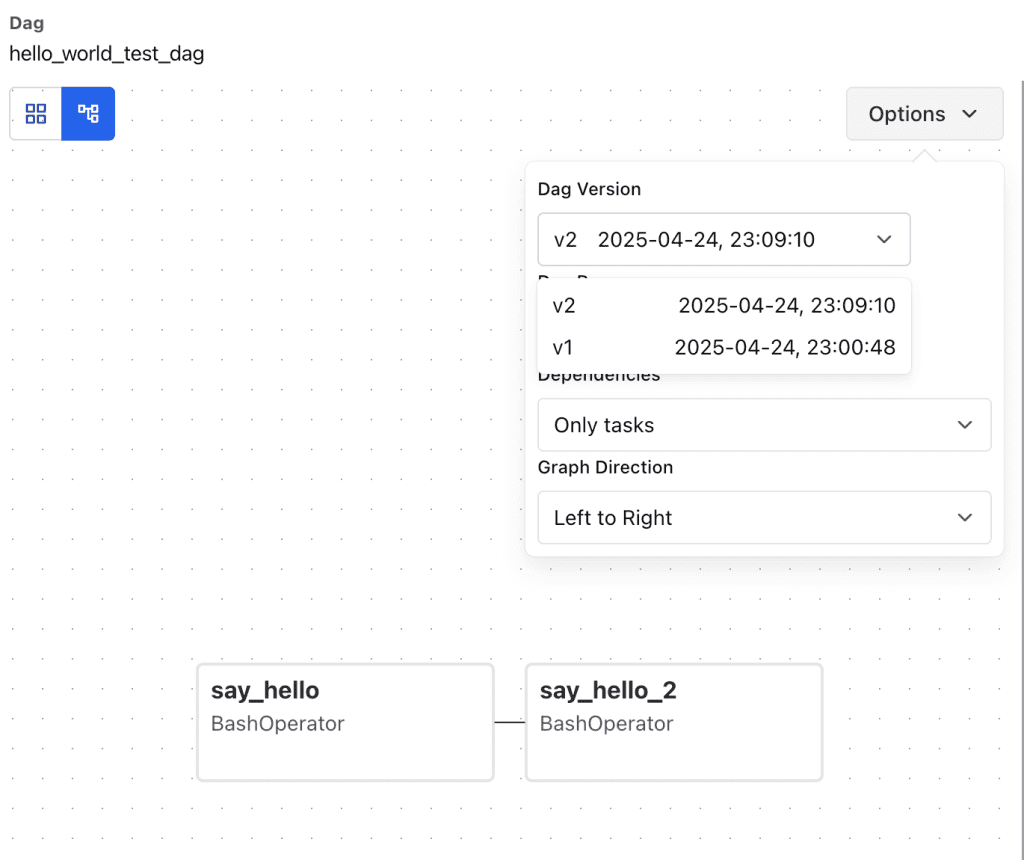Choose v1 from the version list
The image size is (1024, 860).
point(723,348)
